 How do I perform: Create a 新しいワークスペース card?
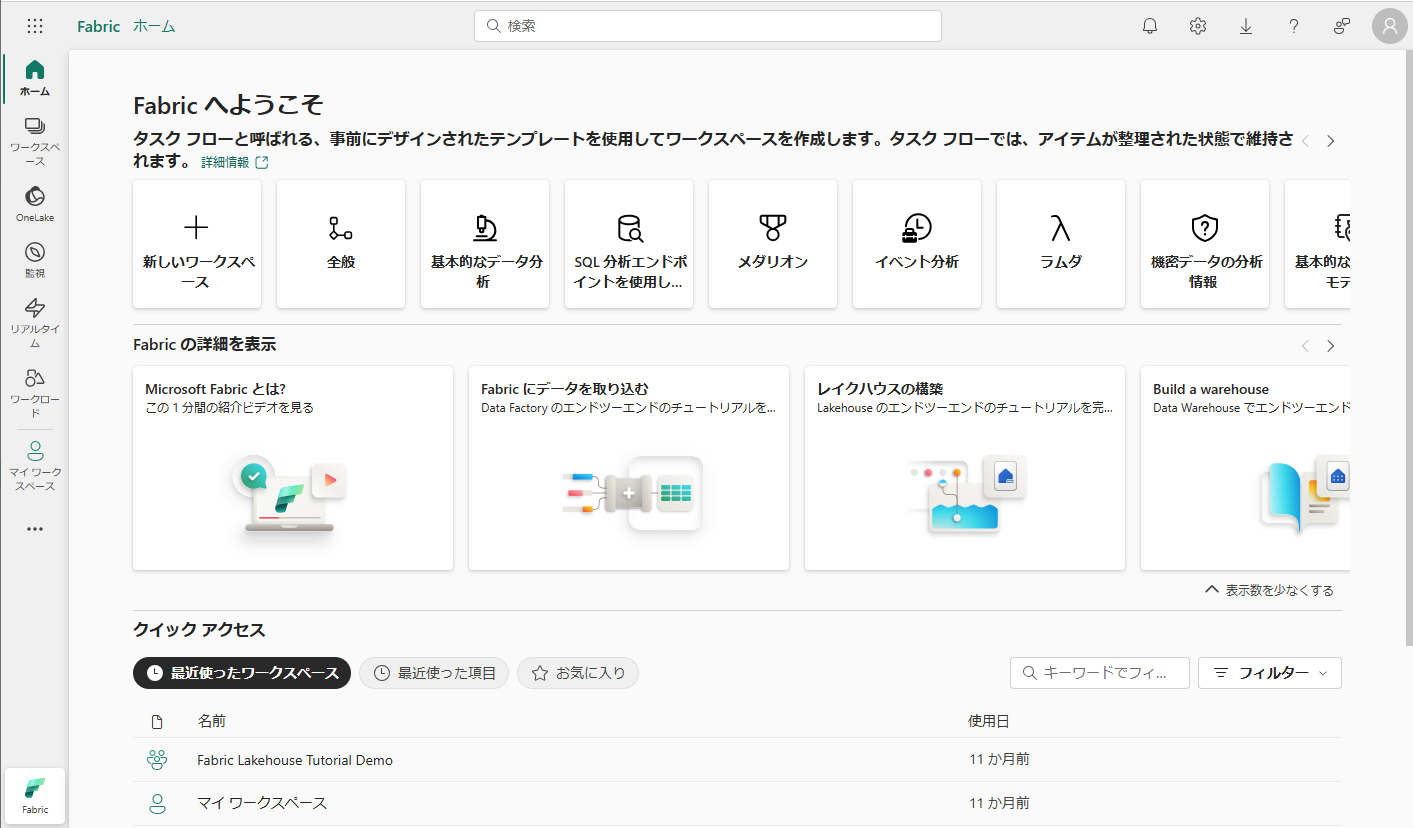tap(197, 244)
